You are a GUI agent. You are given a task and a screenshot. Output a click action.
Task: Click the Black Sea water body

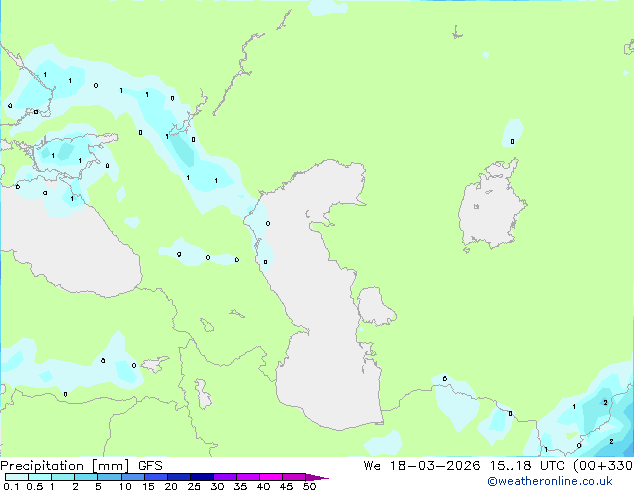69,247
